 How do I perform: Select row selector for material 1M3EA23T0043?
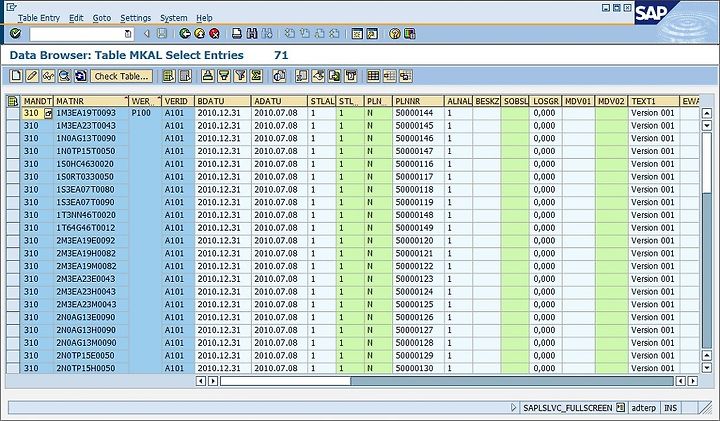click(13, 126)
